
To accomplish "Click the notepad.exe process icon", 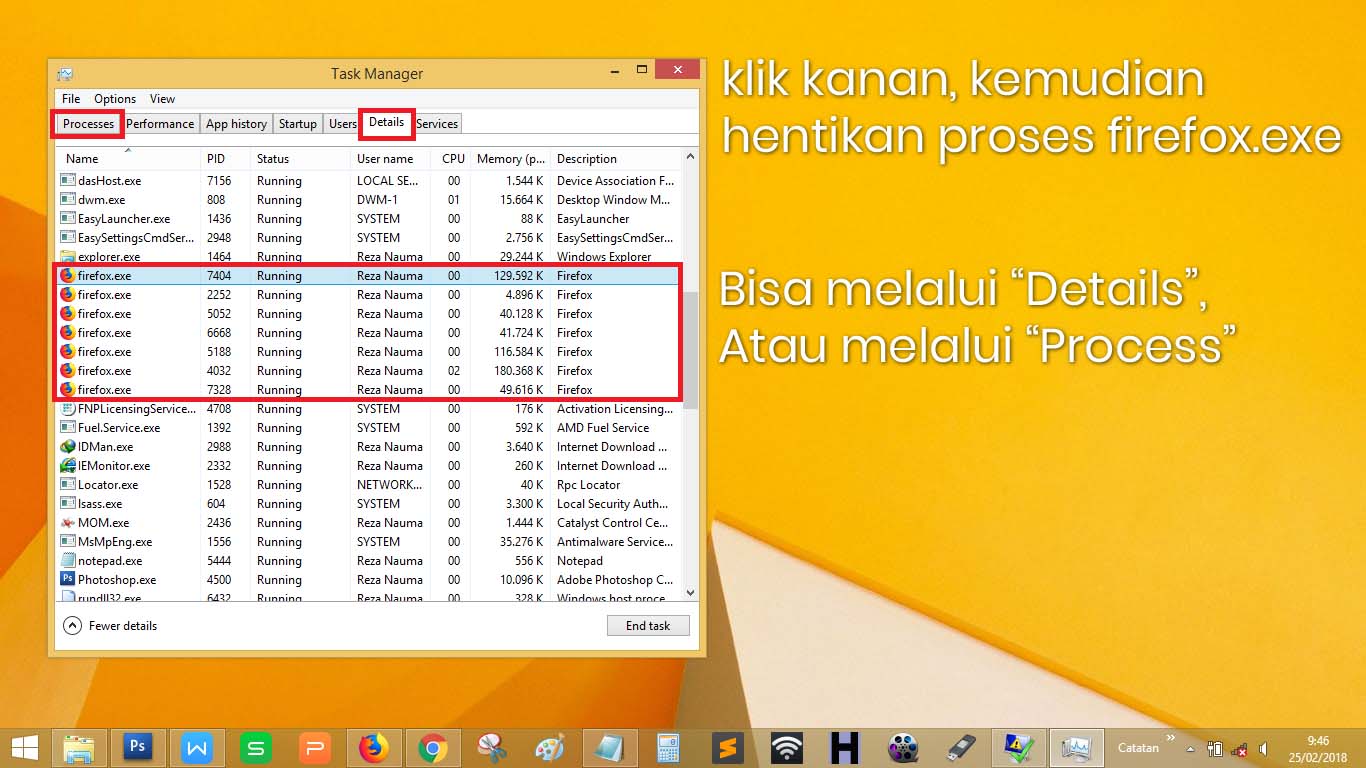I will coord(68,560).
